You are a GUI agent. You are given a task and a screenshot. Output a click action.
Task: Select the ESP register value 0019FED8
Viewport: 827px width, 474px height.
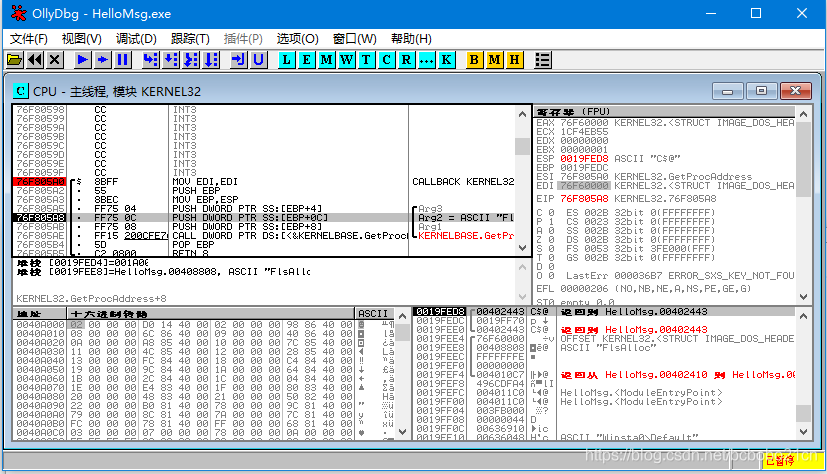point(584,159)
